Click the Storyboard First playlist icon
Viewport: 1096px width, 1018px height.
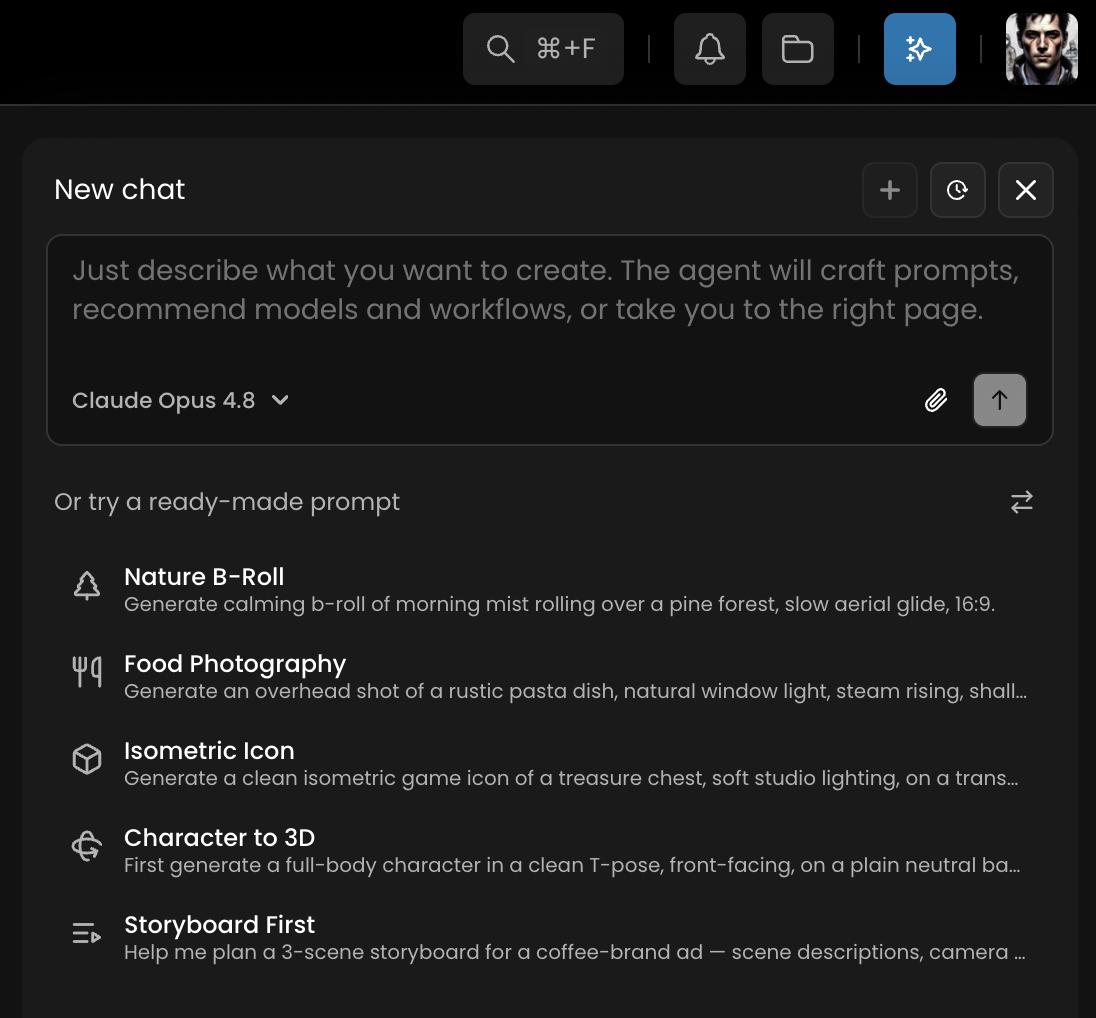[x=87, y=933]
